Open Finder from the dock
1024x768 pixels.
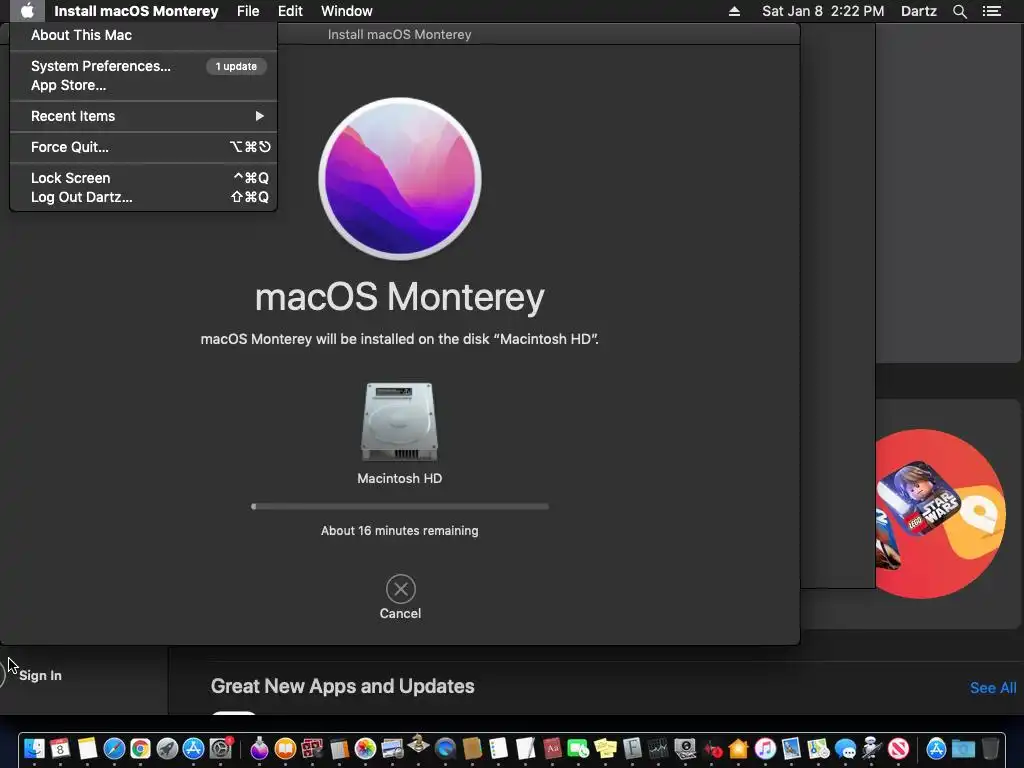pos(33,748)
